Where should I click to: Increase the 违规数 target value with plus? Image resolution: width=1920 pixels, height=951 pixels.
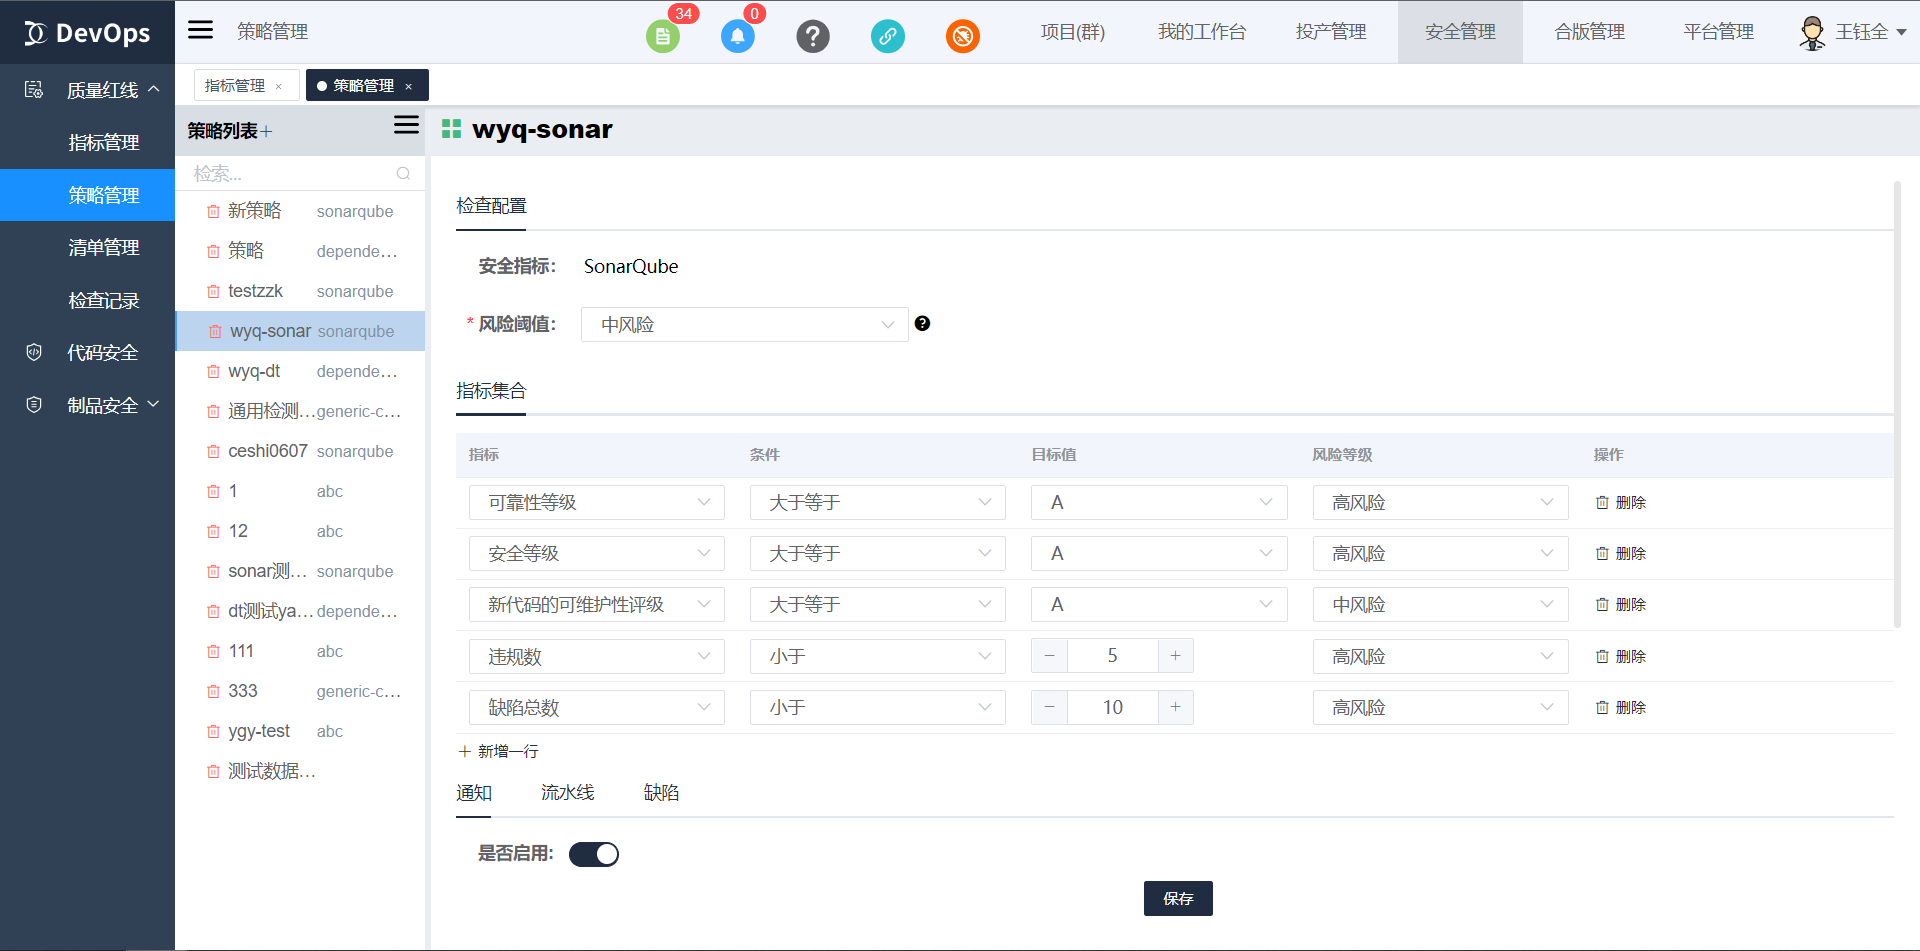click(1175, 656)
